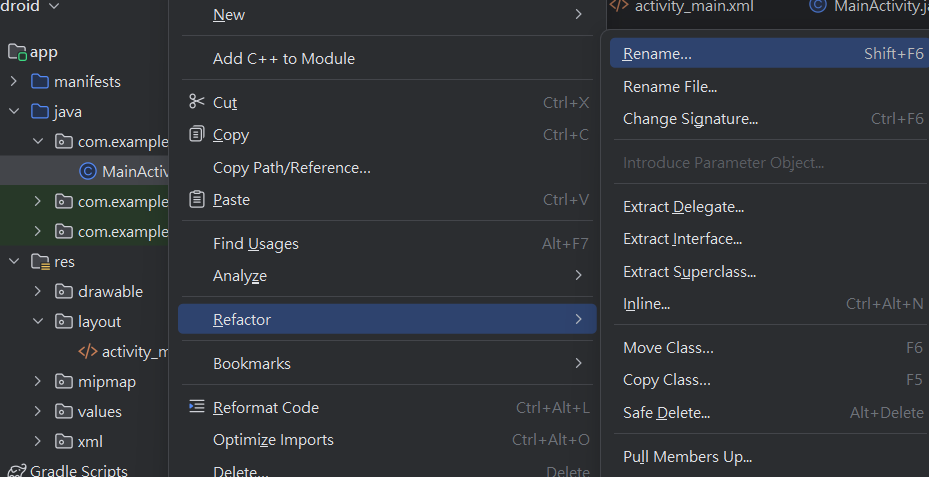Click the MainActivity class icon in tree

pos(88,172)
